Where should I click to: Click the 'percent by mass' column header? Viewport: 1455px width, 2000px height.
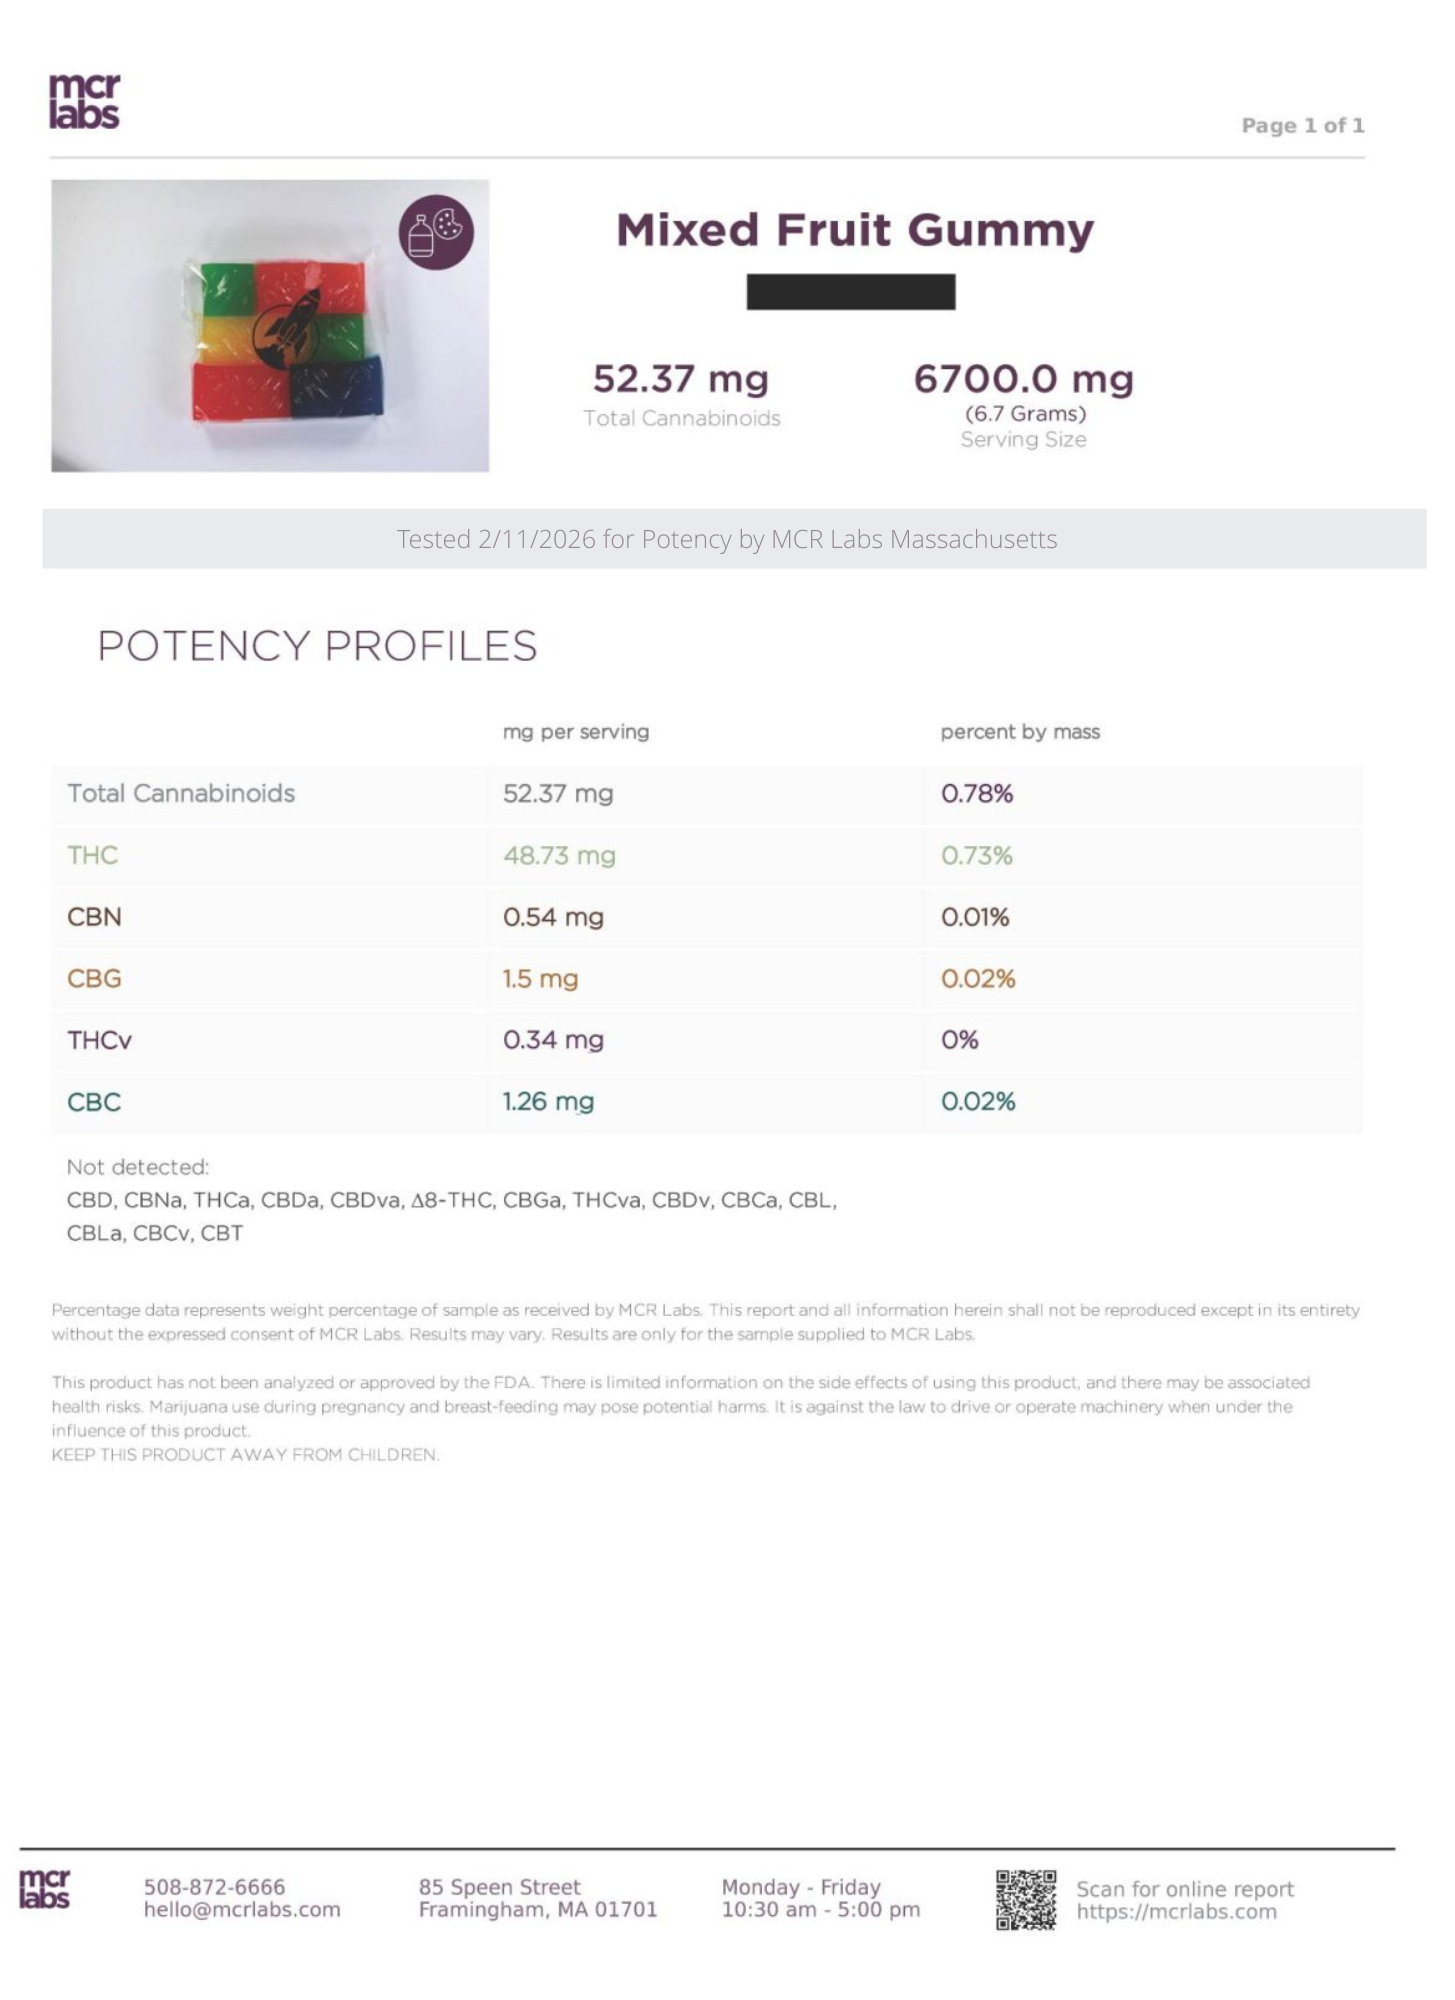(x=1019, y=732)
